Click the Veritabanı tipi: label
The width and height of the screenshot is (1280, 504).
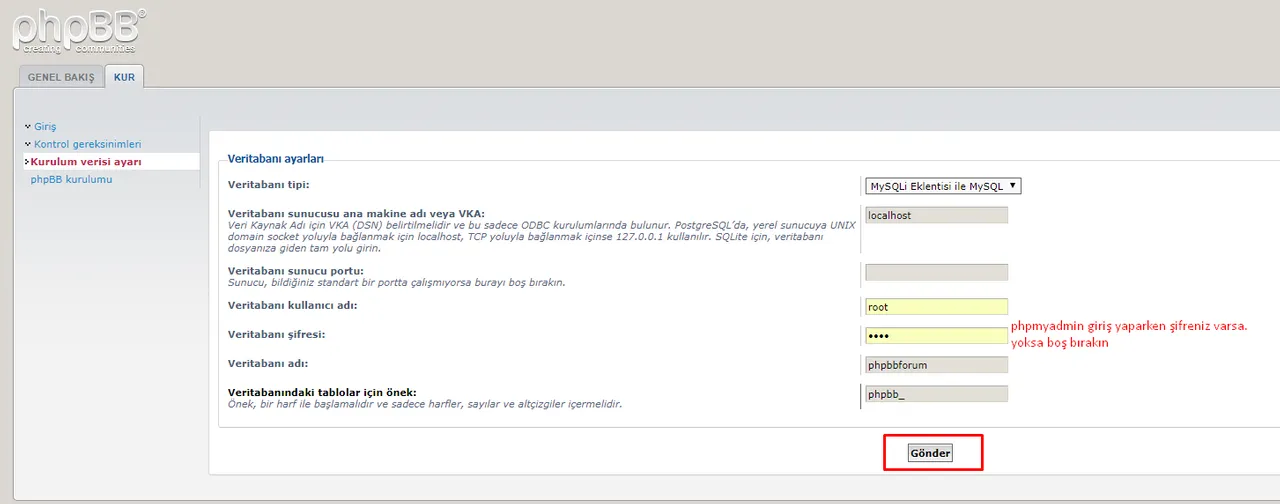[x=269, y=185]
